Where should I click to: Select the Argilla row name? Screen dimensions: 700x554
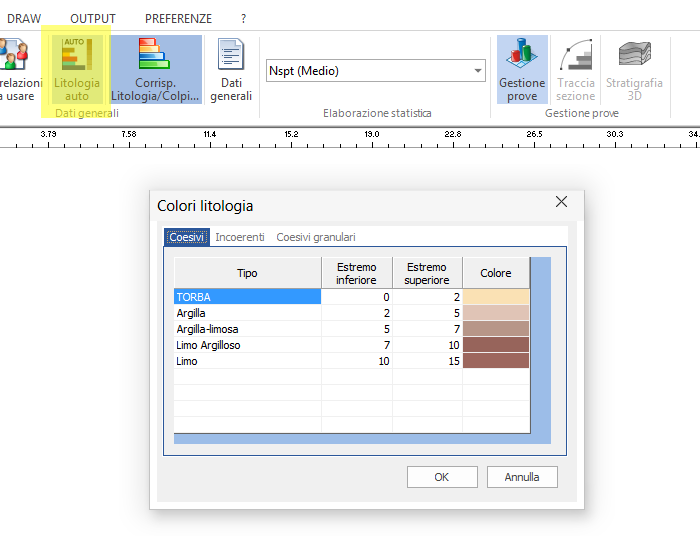247,313
